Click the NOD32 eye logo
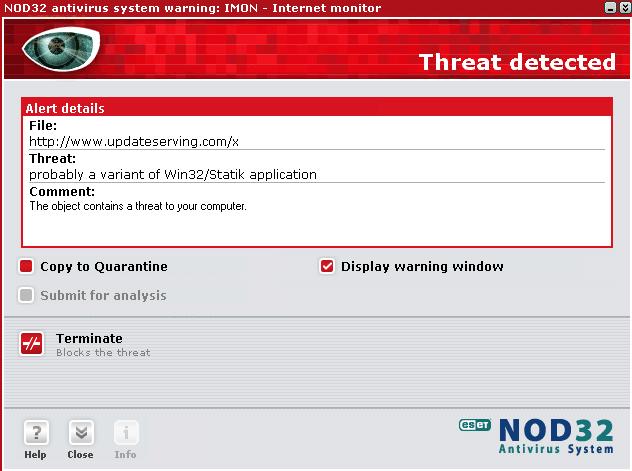The width and height of the screenshot is (632, 471). point(61,49)
